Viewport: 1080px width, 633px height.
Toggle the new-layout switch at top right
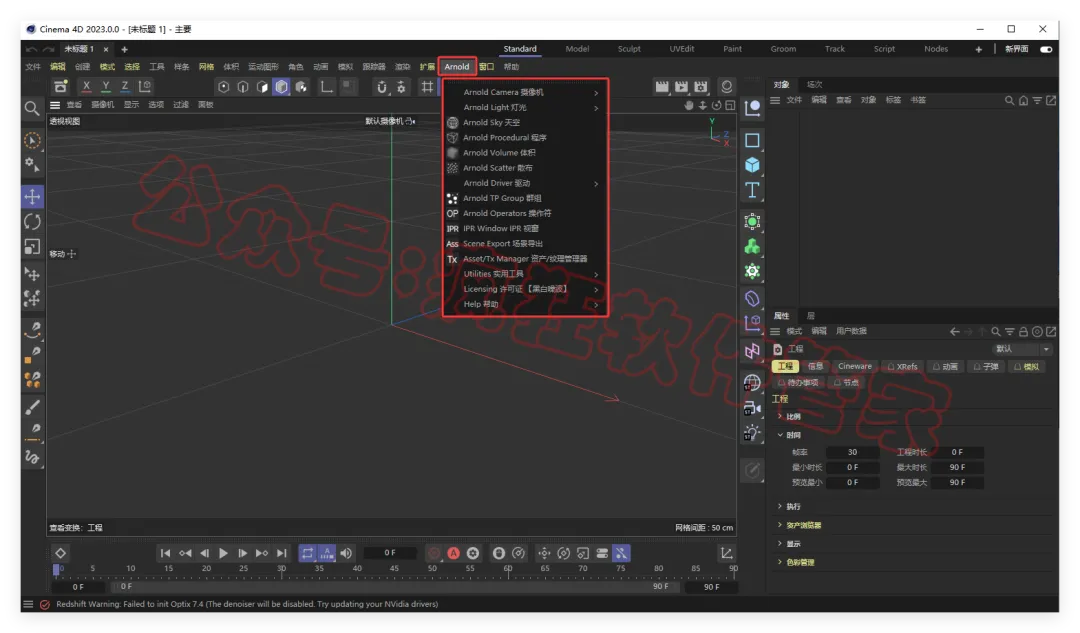pos(1046,49)
